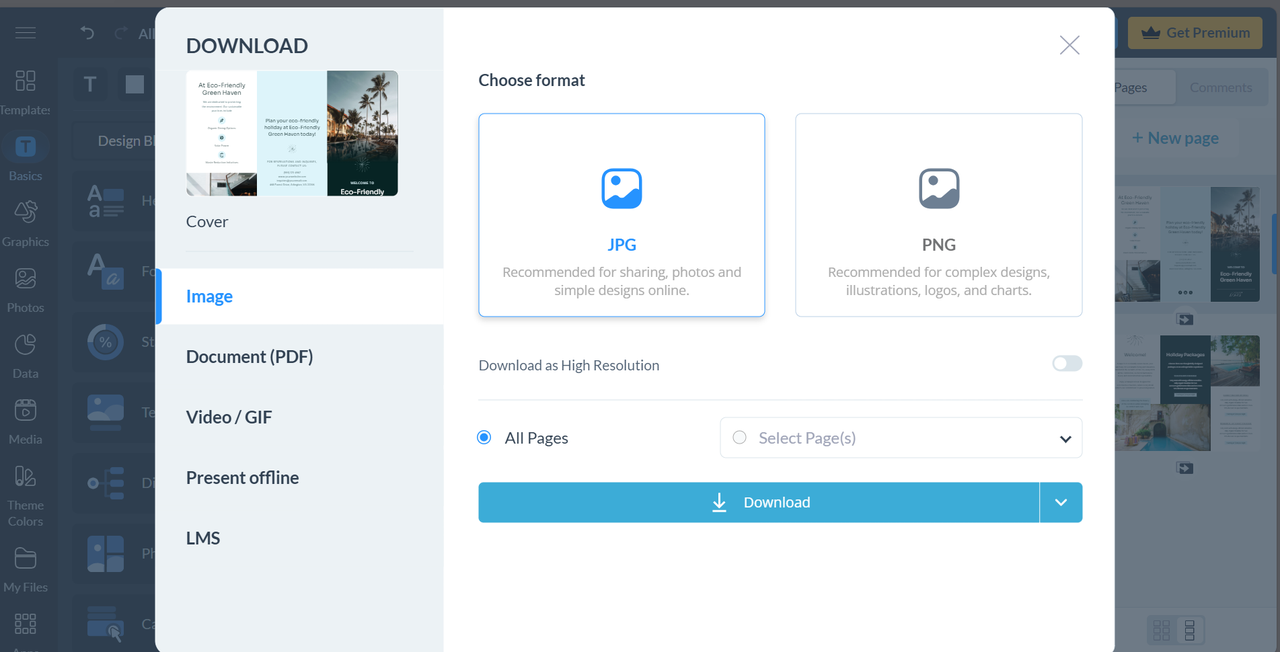Click the square shape tool icon

(x=135, y=84)
